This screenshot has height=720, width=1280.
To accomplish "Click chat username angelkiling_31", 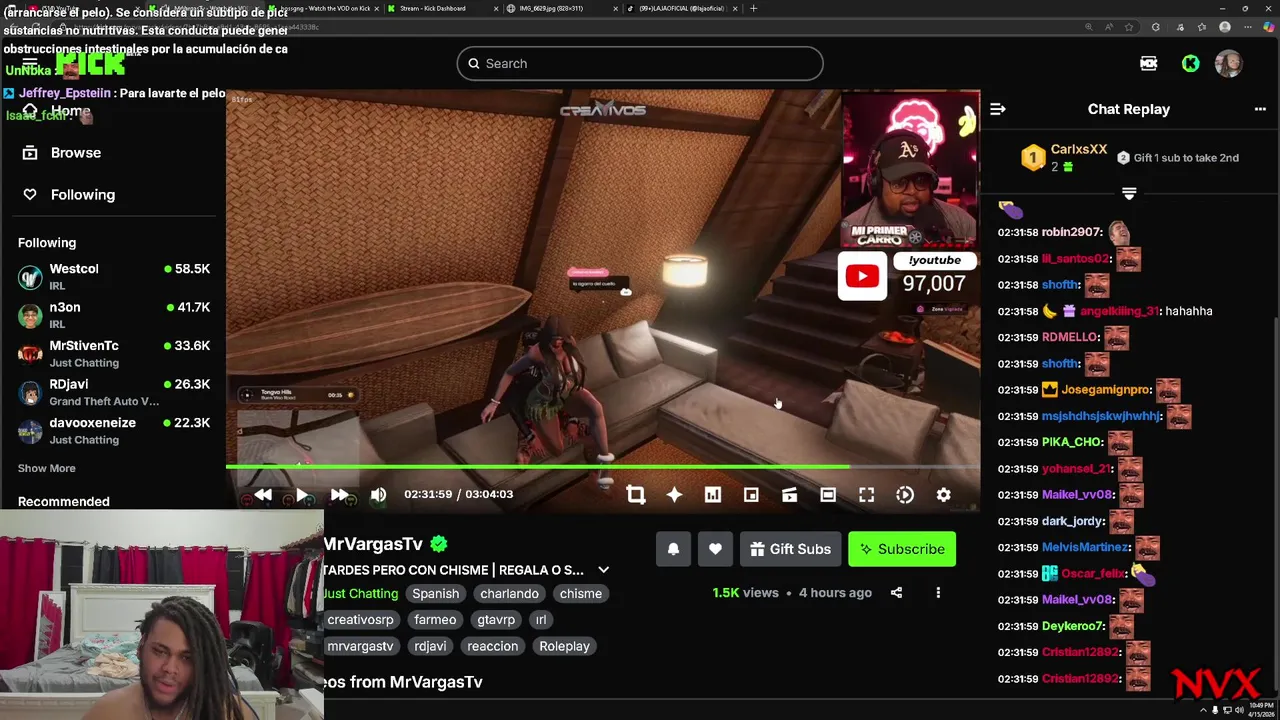I will pyautogui.click(x=1119, y=311).
